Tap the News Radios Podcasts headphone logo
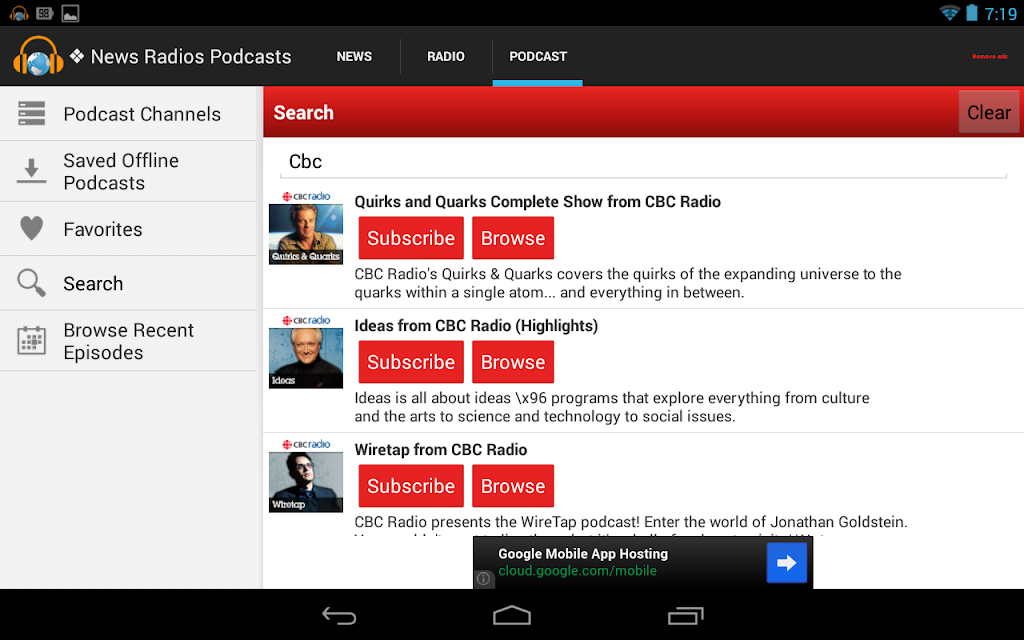 tap(39, 56)
